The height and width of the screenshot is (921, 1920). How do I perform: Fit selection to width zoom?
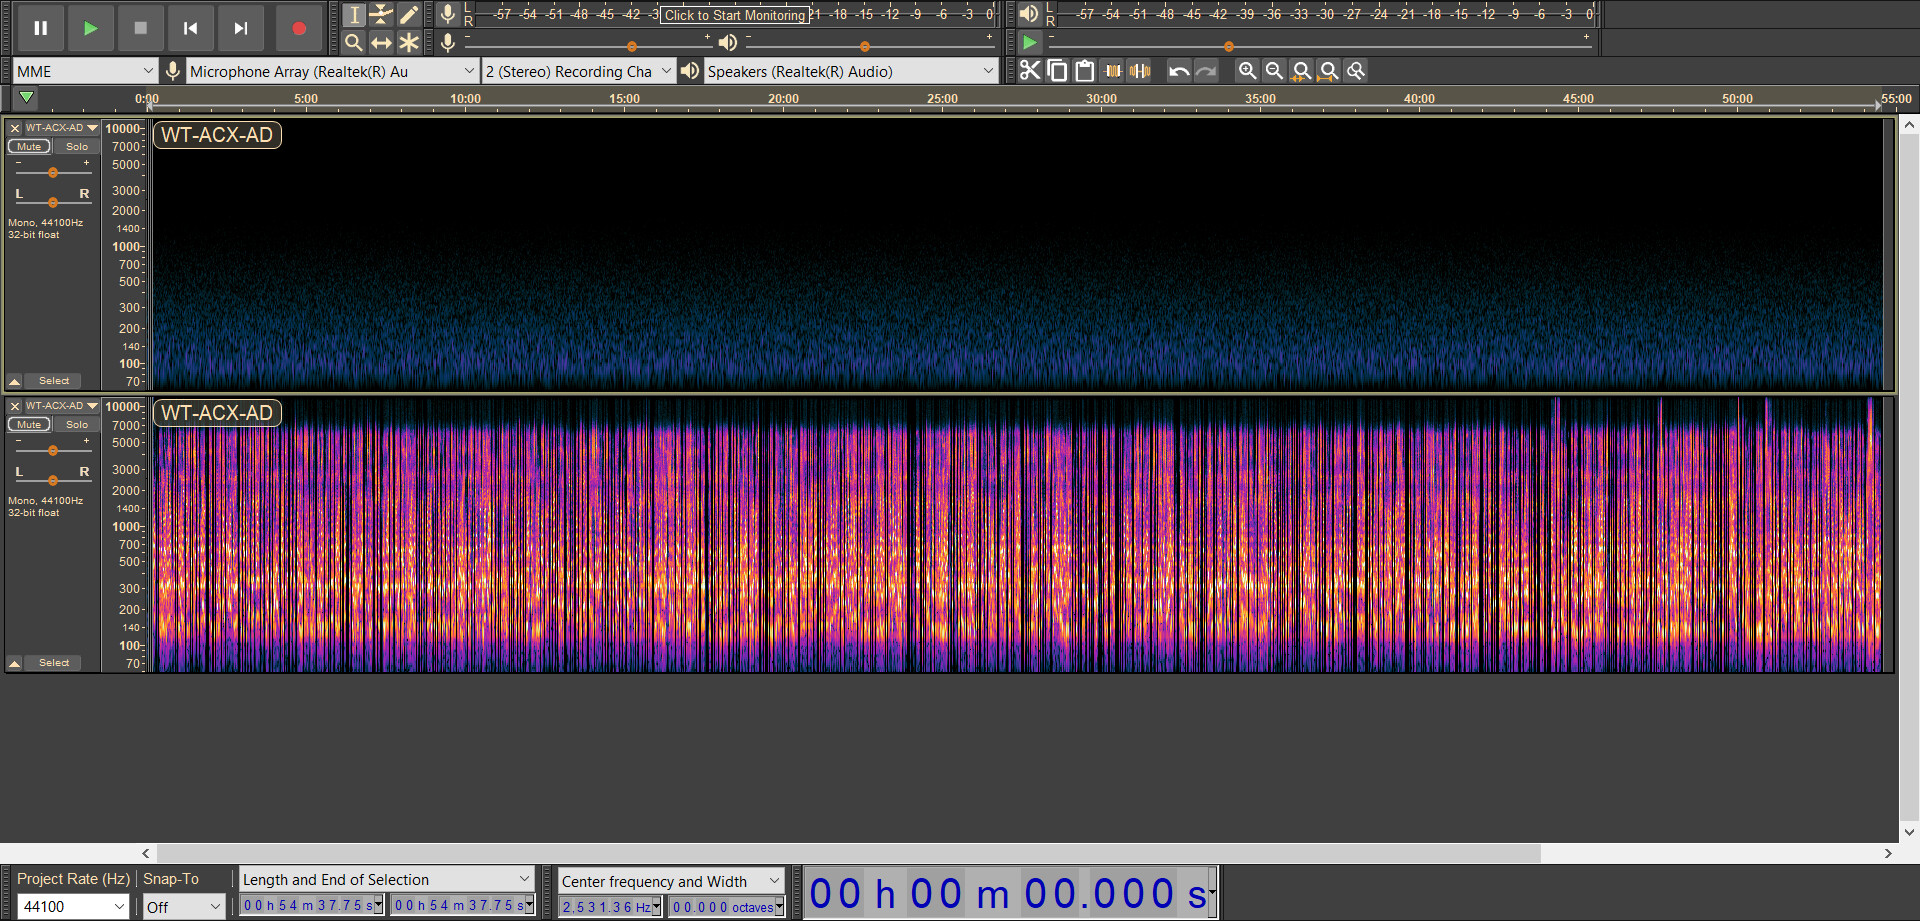1301,71
